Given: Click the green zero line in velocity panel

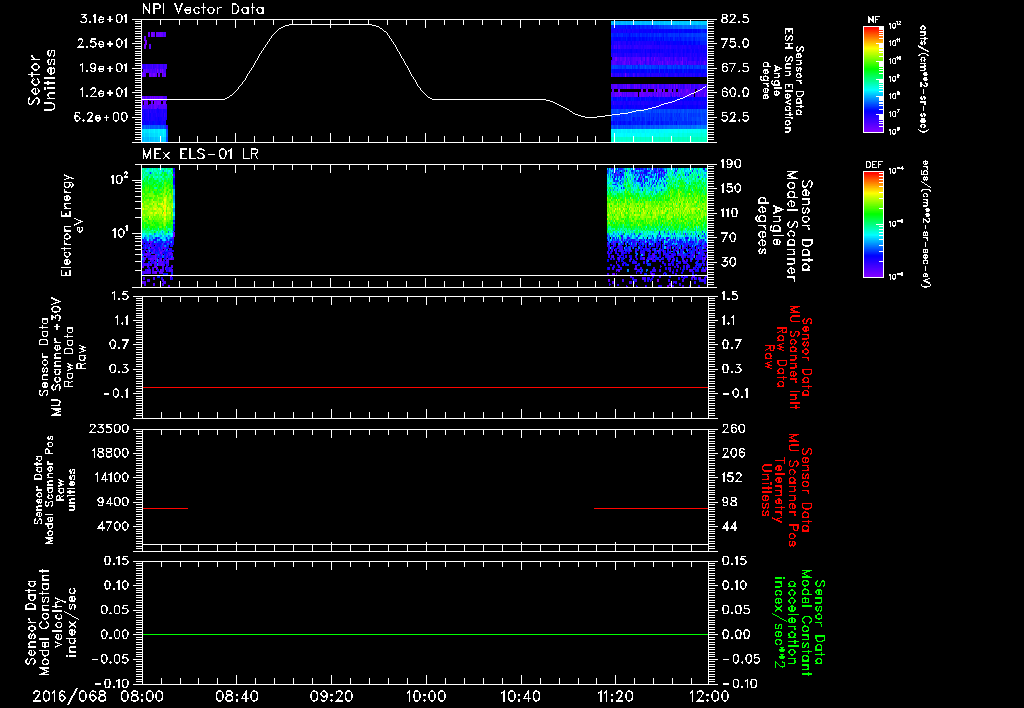Looking at the screenshot, I should pos(424,634).
